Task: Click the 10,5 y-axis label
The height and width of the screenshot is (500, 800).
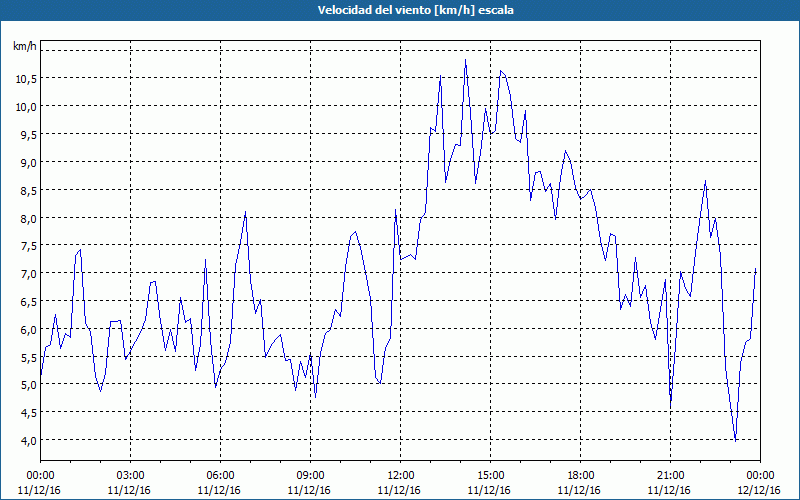Action: (x=26, y=79)
